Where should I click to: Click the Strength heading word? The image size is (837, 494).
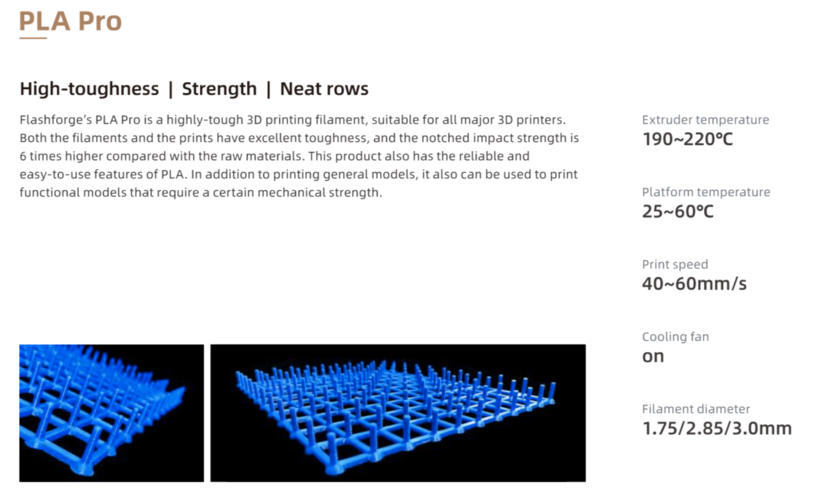pos(219,89)
